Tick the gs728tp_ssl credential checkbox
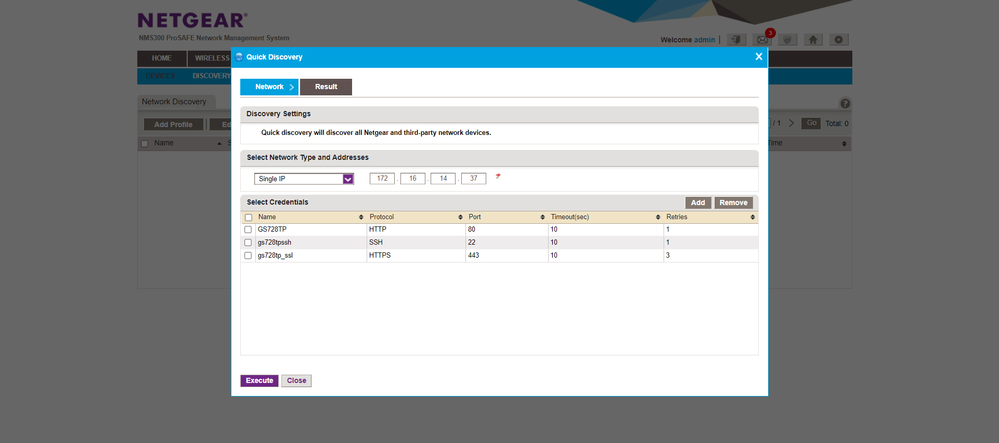Screen dimensions: 999x443 [x=249, y=256]
